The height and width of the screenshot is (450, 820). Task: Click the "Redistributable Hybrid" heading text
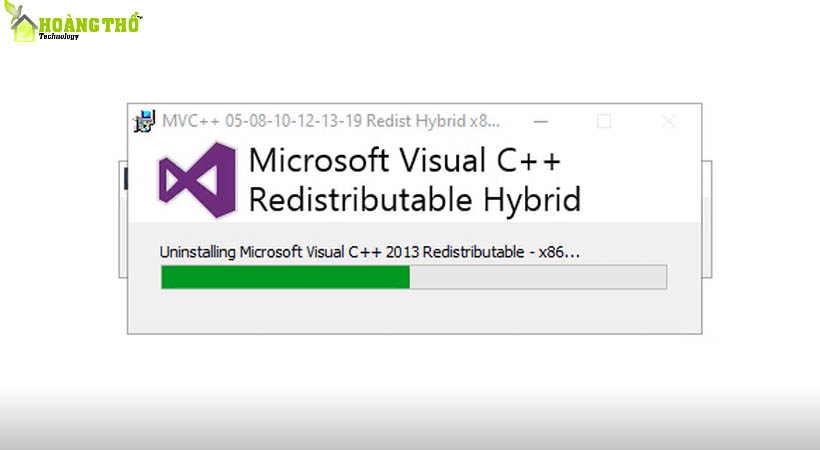coord(414,199)
